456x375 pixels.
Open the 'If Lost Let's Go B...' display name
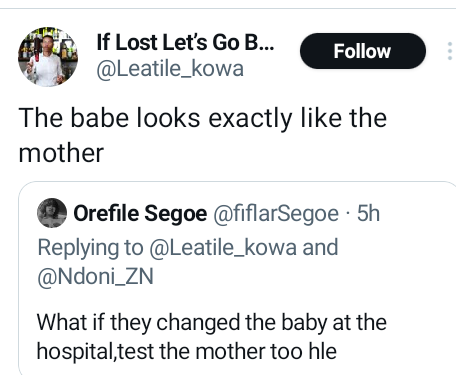185,42
